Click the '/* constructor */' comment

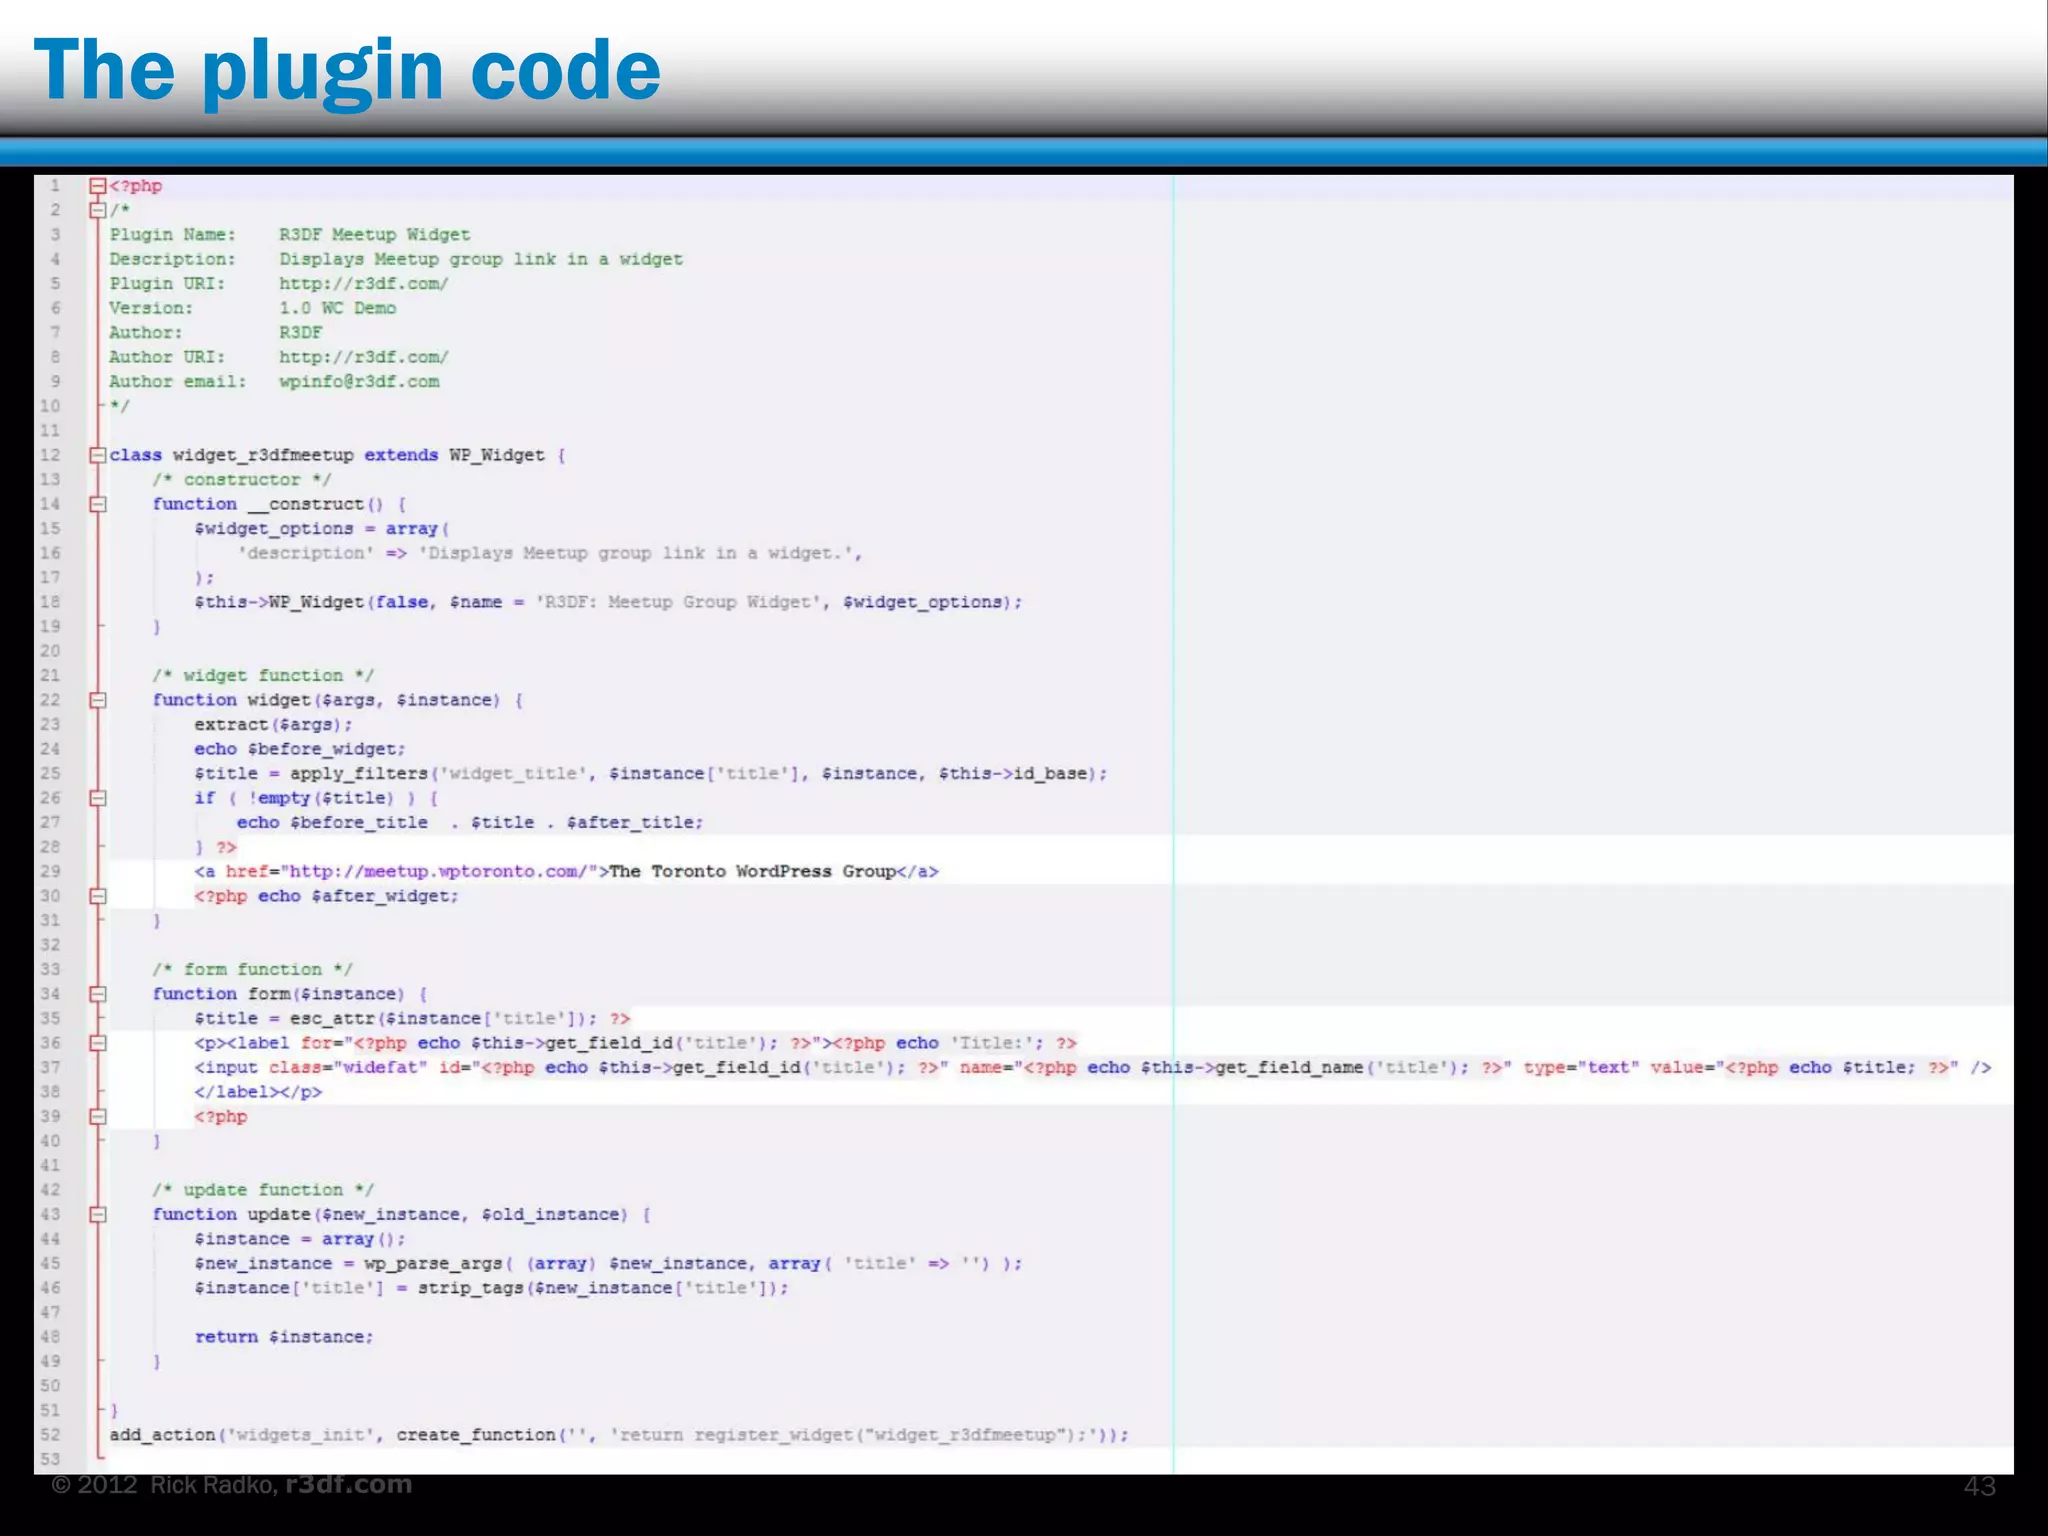click(x=241, y=480)
